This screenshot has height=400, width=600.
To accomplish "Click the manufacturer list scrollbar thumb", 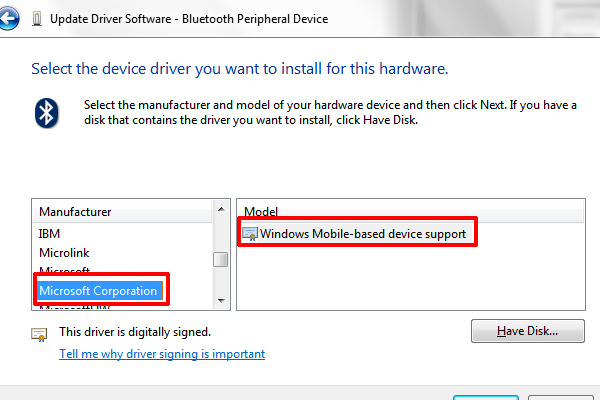I will (x=221, y=260).
